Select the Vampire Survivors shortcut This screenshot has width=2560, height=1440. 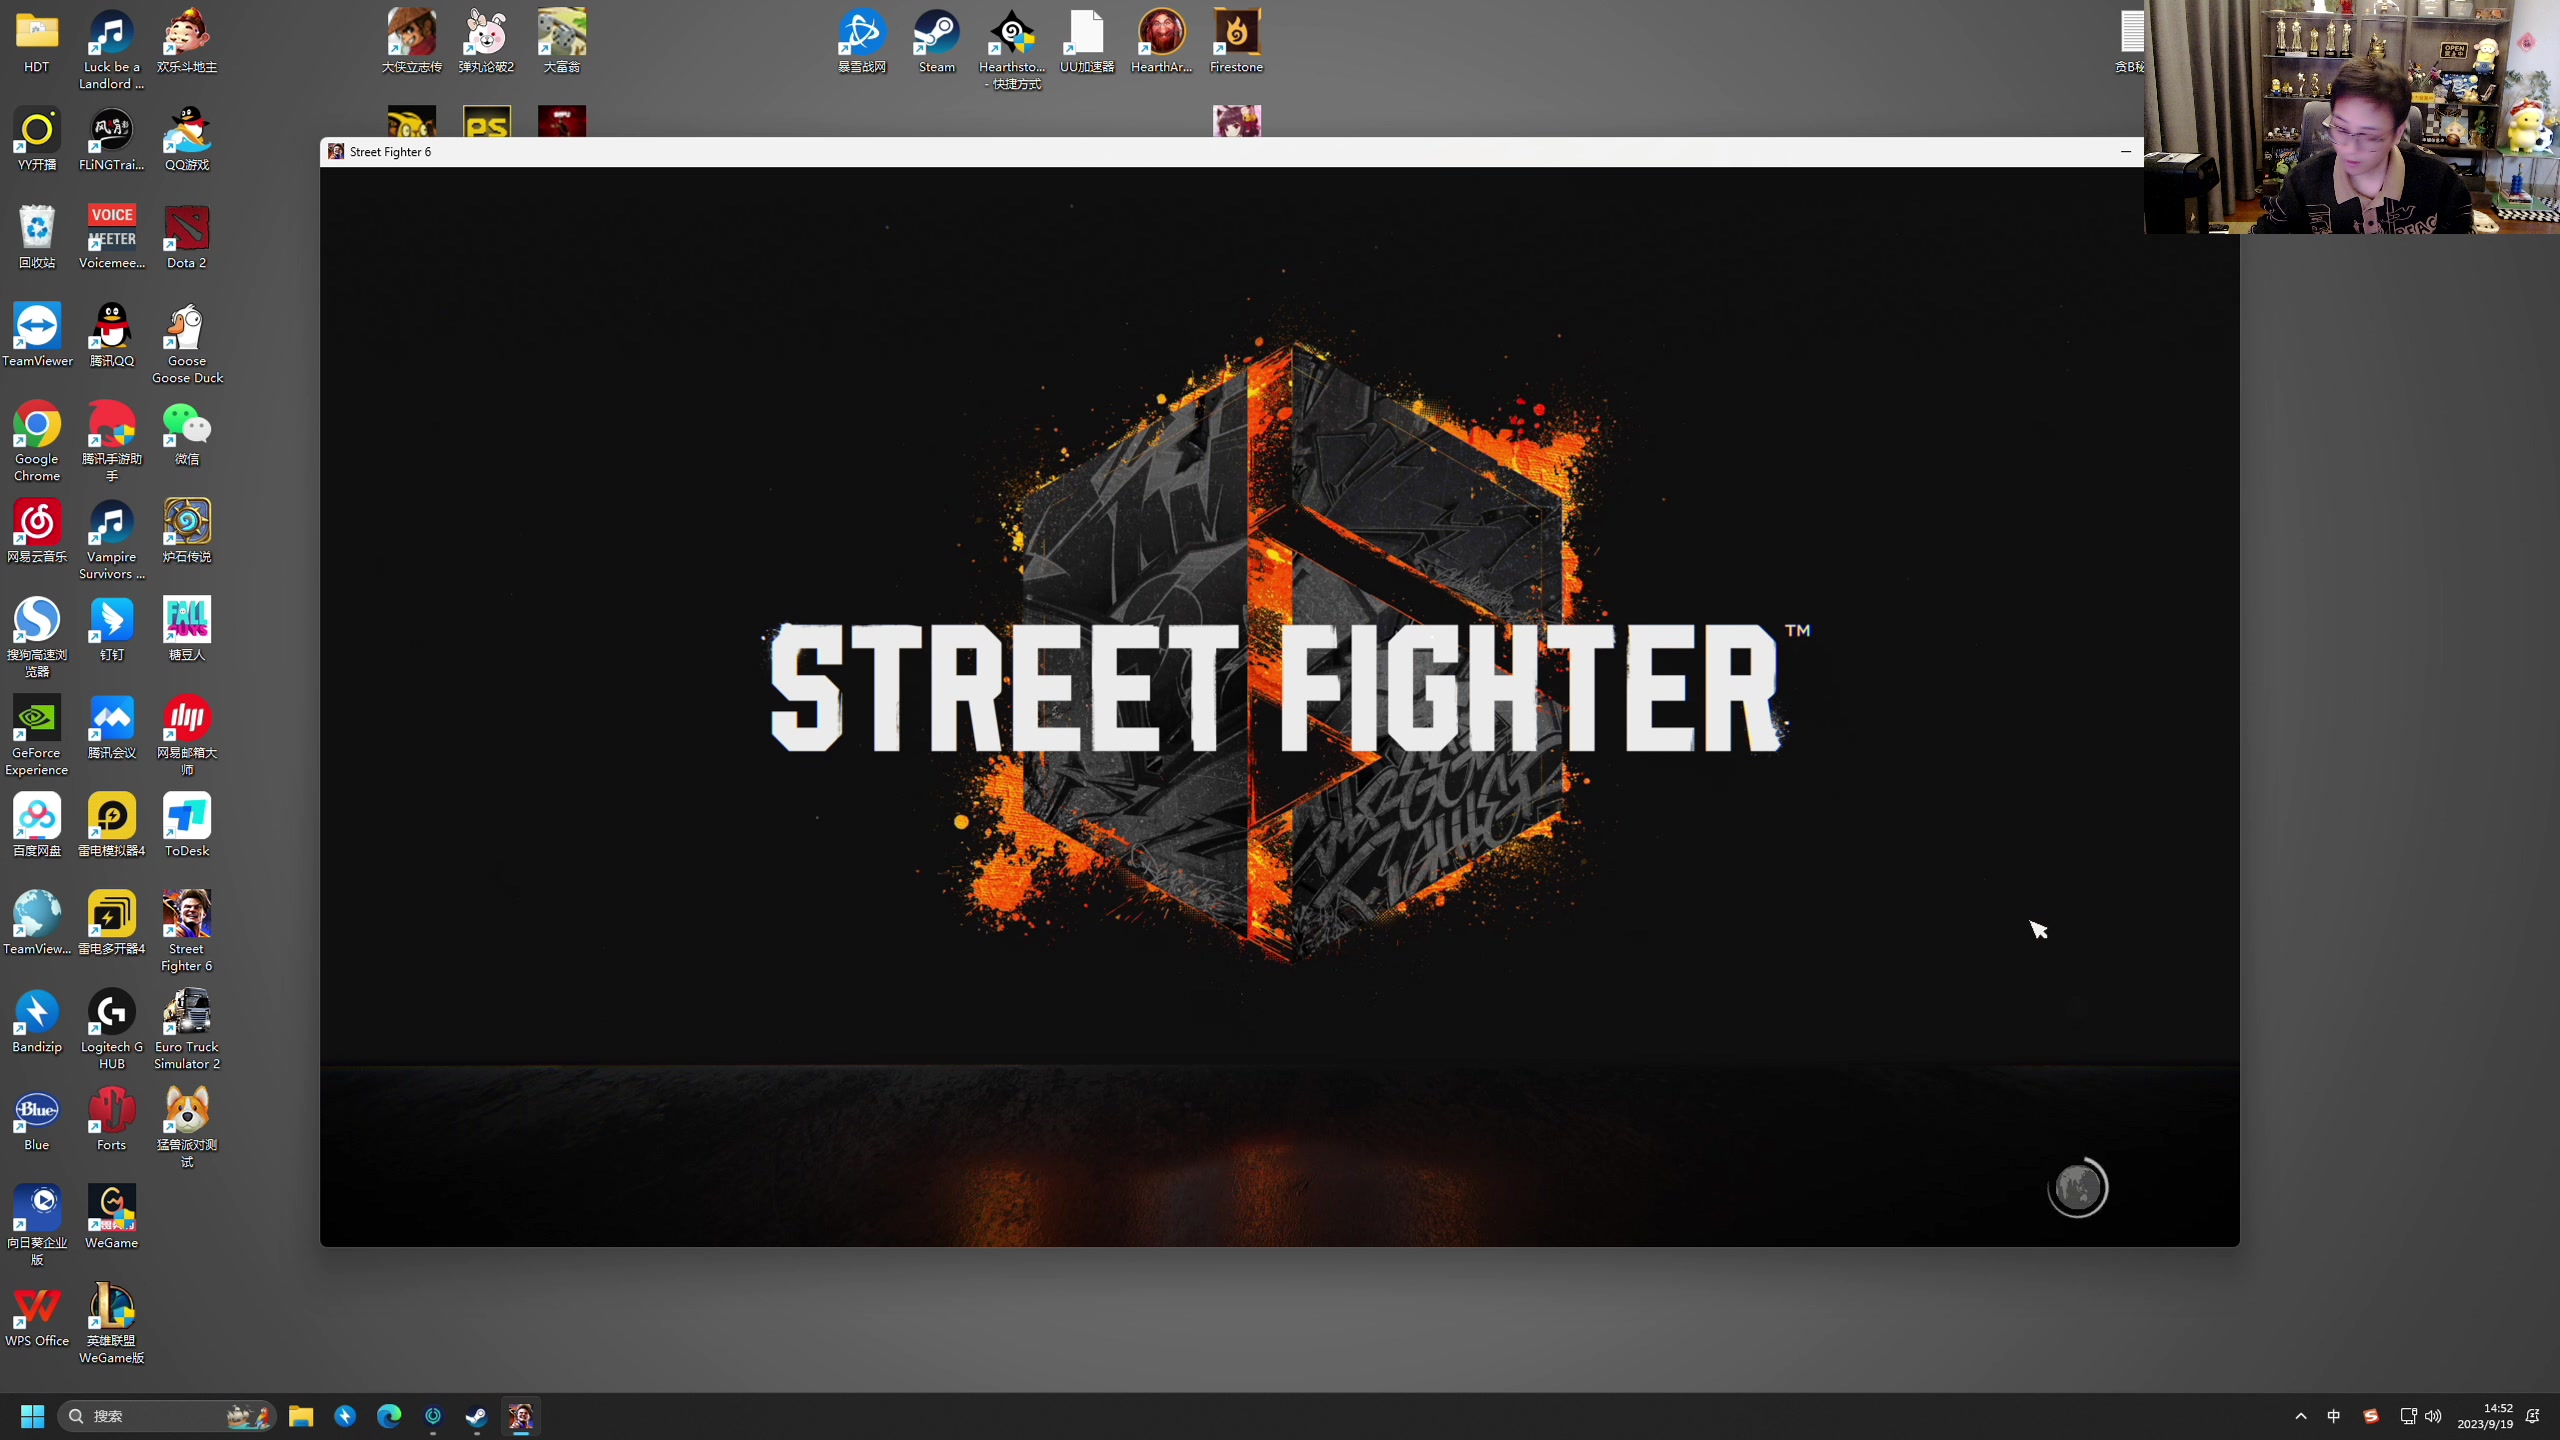(111, 540)
